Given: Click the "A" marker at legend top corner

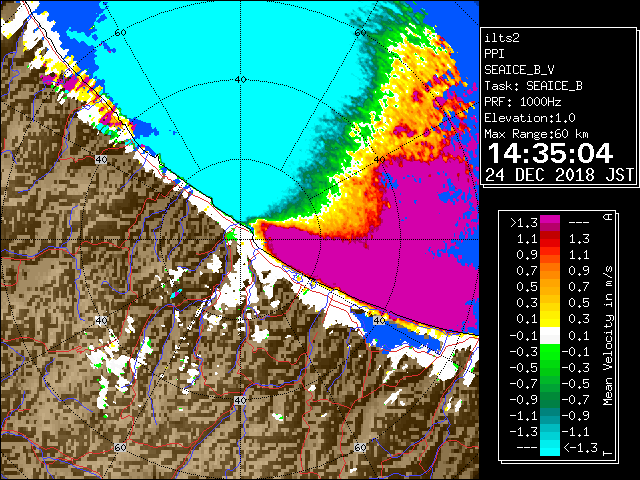Looking at the screenshot, I should (x=608, y=217).
